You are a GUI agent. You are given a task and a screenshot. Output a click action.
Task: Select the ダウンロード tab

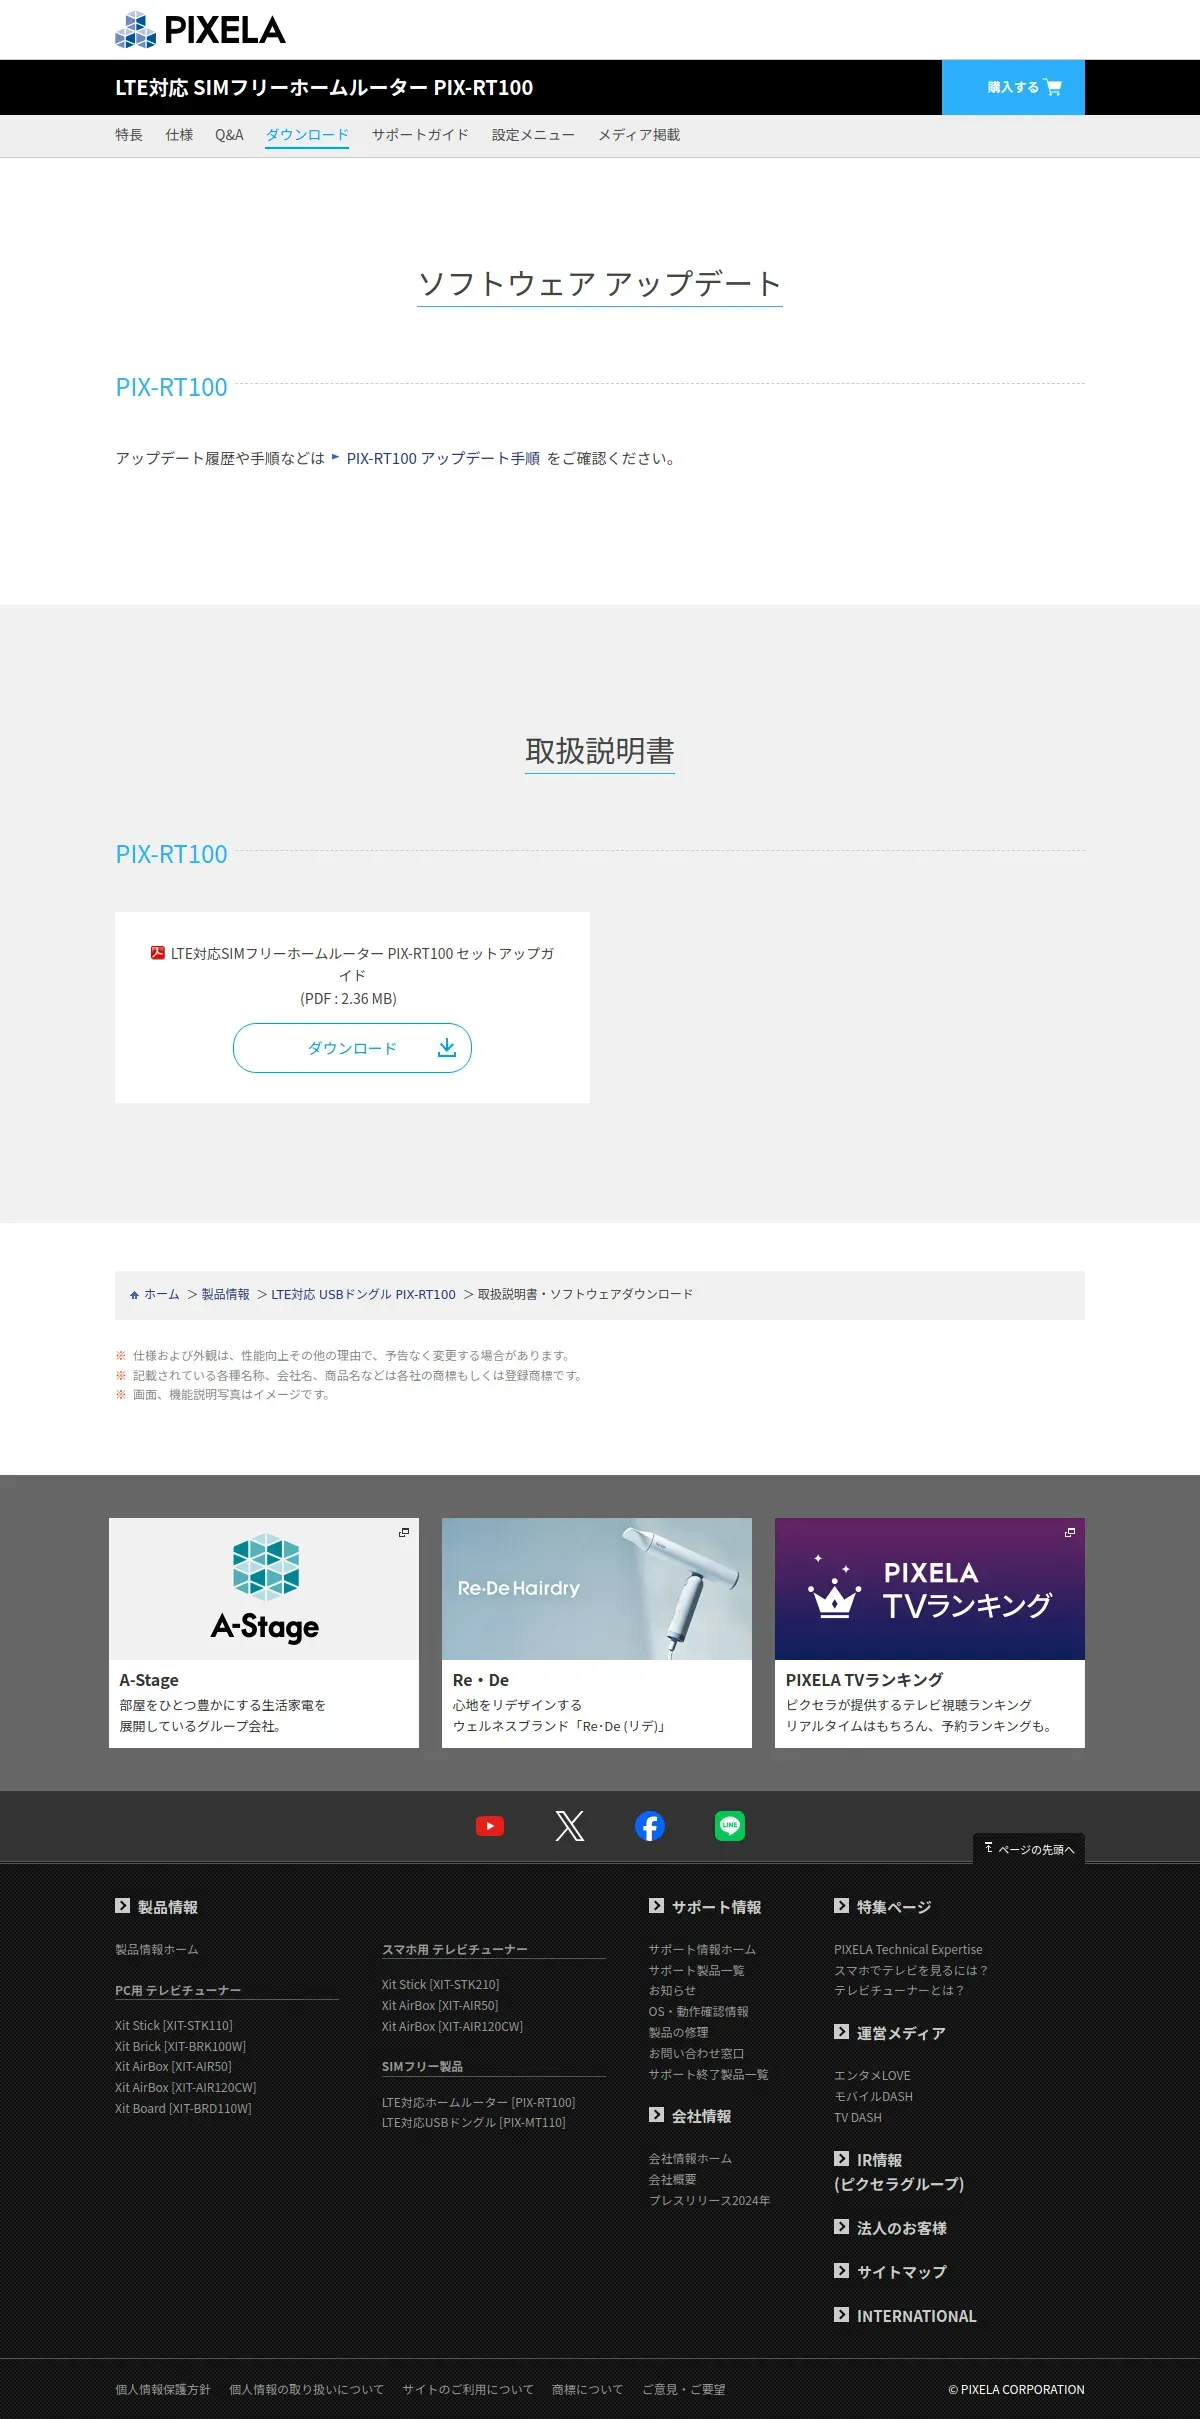(307, 135)
